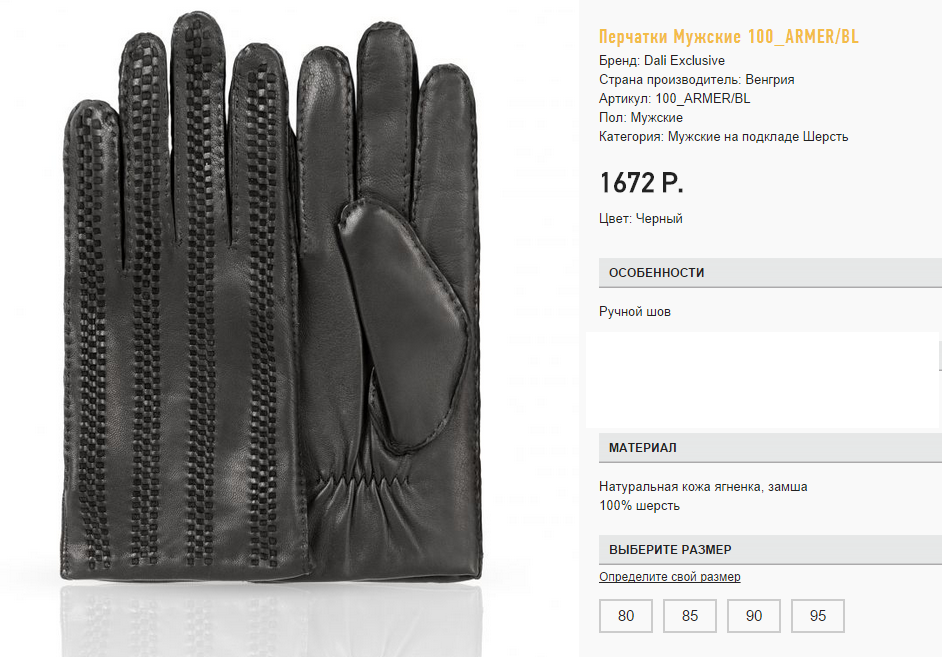The height and width of the screenshot is (657, 942).
Task: Click the Ручной шов feature text
Action: pos(634,312)
